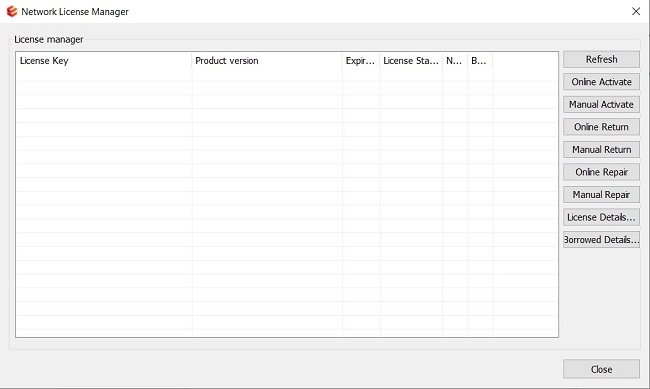
Task: Close window using title bar X
Action: click(636, 11)
